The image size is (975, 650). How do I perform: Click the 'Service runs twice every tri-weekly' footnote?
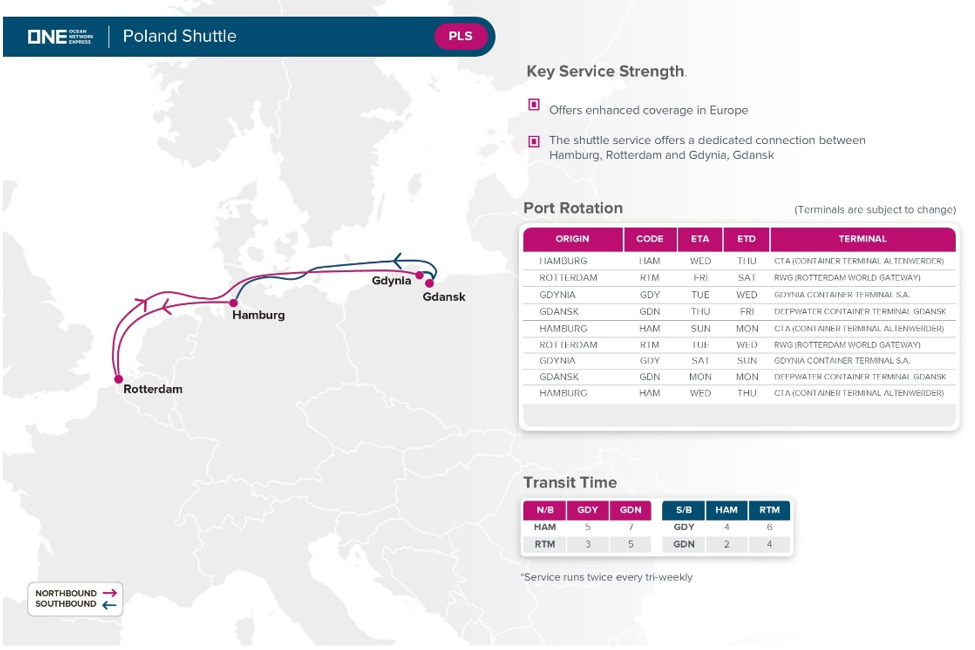tap(607, 577)
